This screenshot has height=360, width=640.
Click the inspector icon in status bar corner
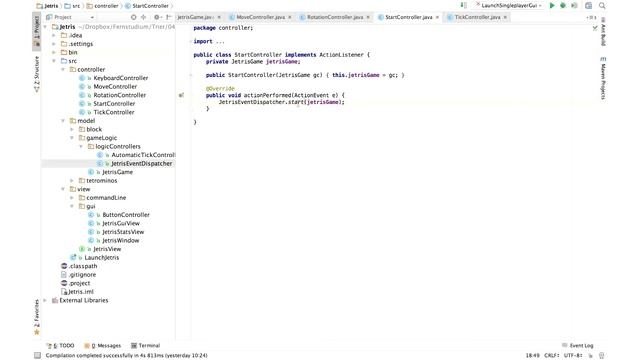[602, 356]
